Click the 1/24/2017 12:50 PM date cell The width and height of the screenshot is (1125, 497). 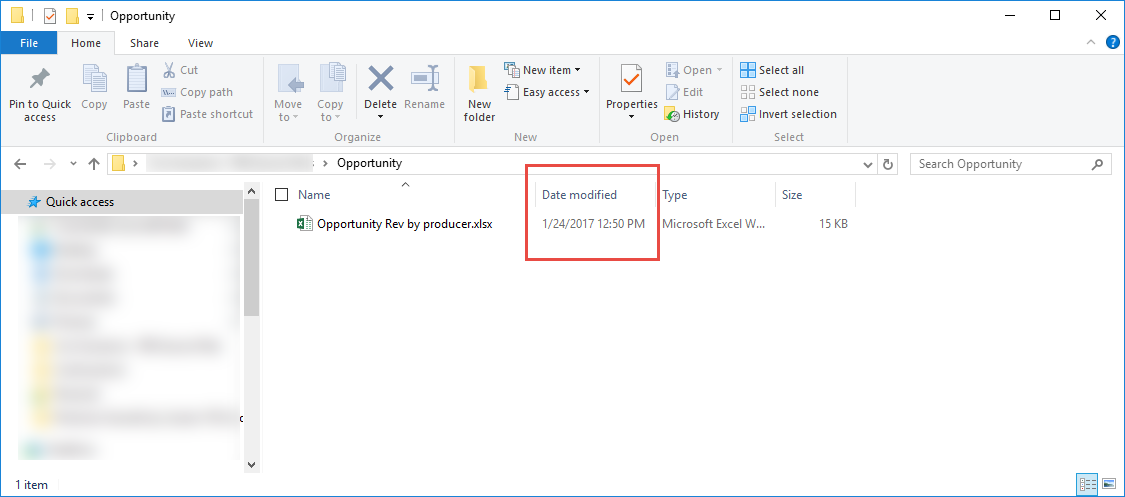593,224
